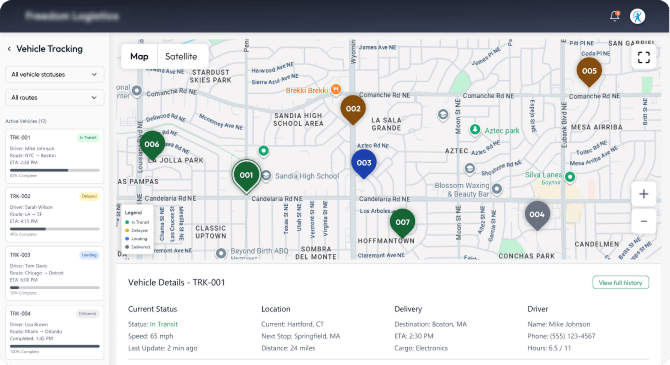The image size is (670, 365).
Task: Select map marker 003
Action: [364, 164]
